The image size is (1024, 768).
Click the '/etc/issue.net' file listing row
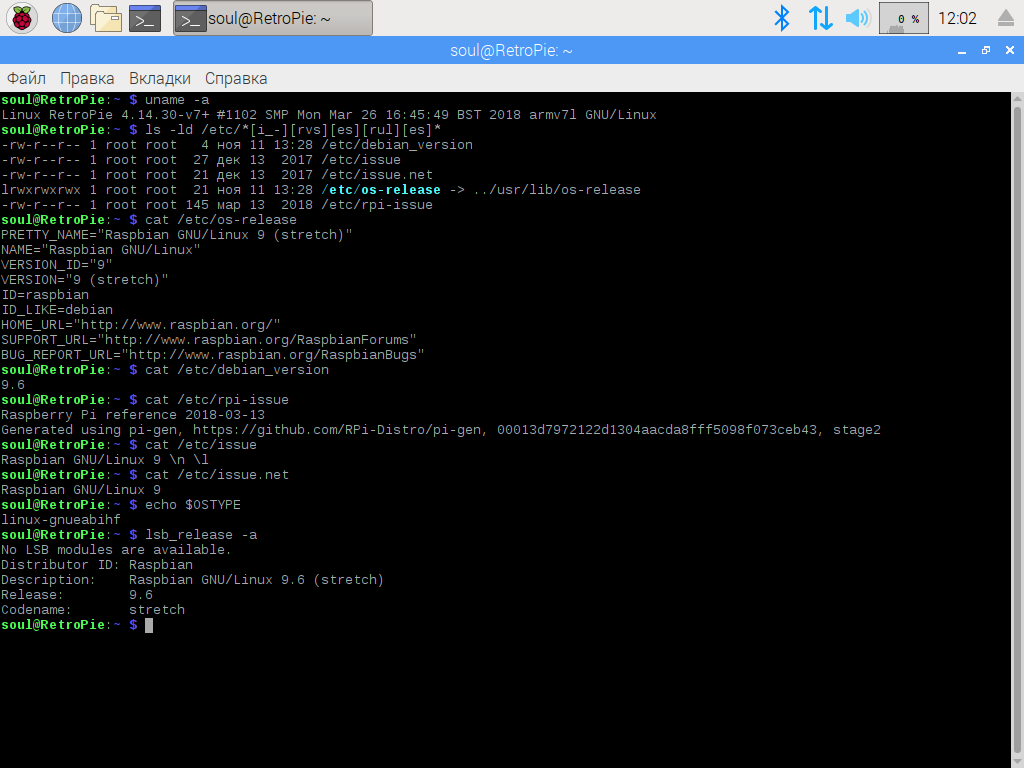coord(217,175)
